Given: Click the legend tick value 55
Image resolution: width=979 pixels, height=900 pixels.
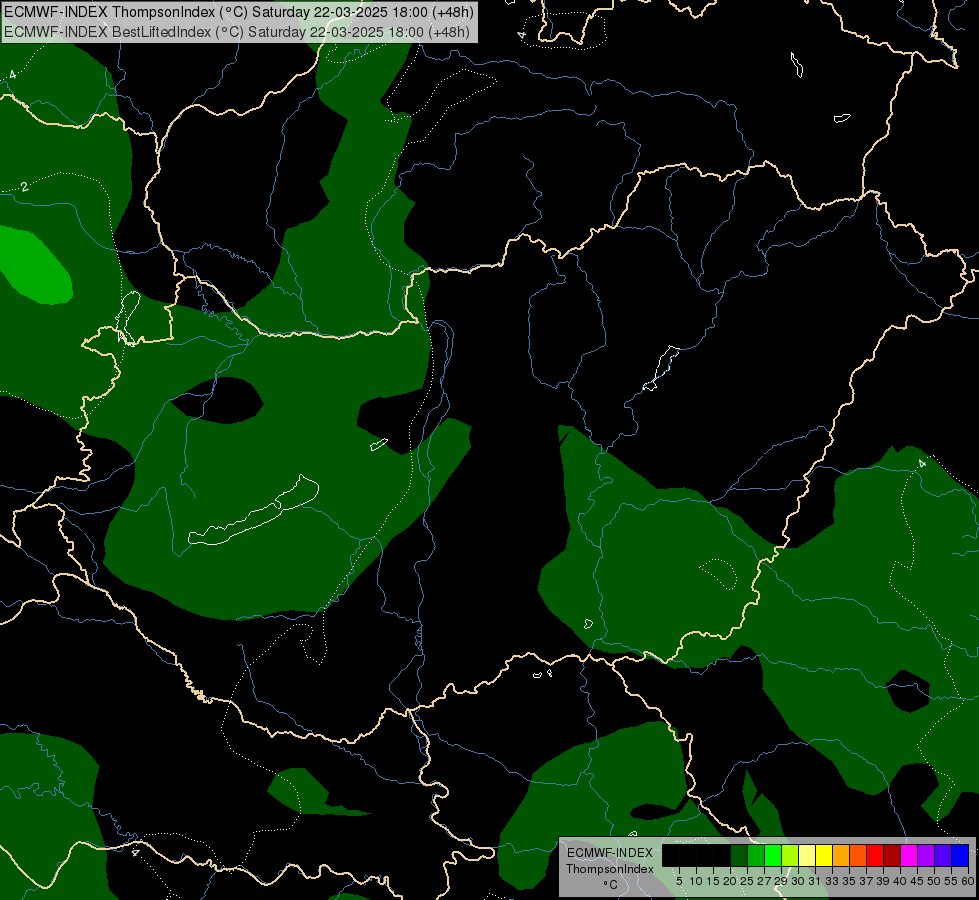Looking at the screenshot, I should tap(951, 881).
